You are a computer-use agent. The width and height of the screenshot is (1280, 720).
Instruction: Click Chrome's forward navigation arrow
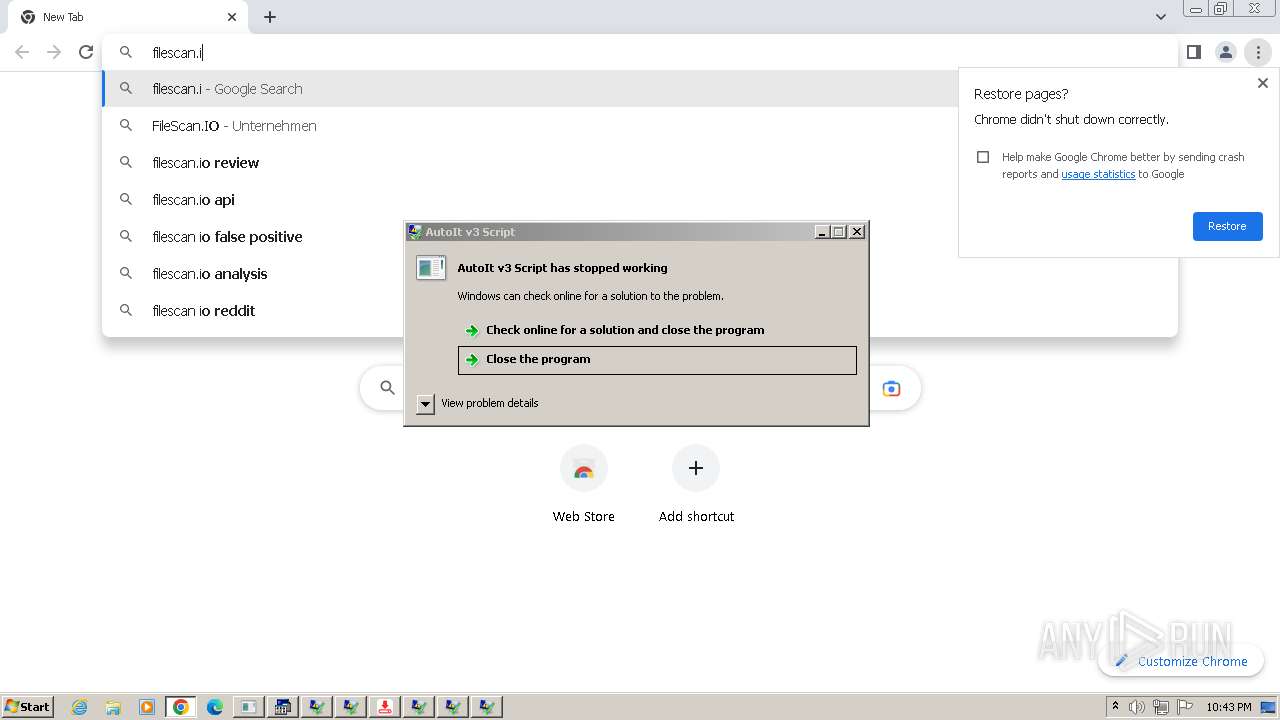[x=54, y=52]
